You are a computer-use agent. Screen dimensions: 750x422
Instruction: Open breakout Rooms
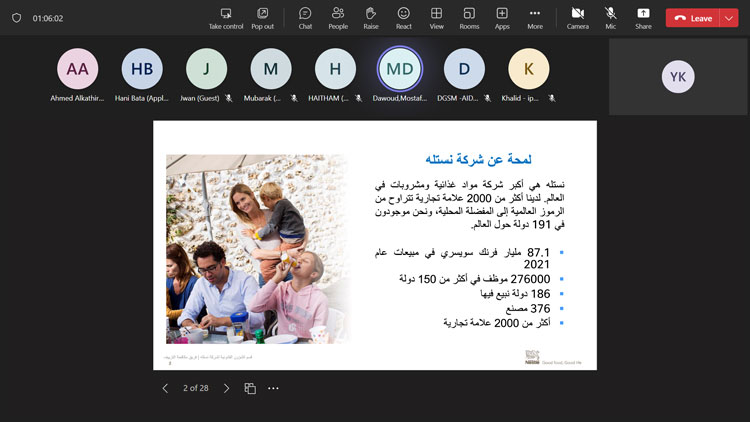tap(469, 17)
